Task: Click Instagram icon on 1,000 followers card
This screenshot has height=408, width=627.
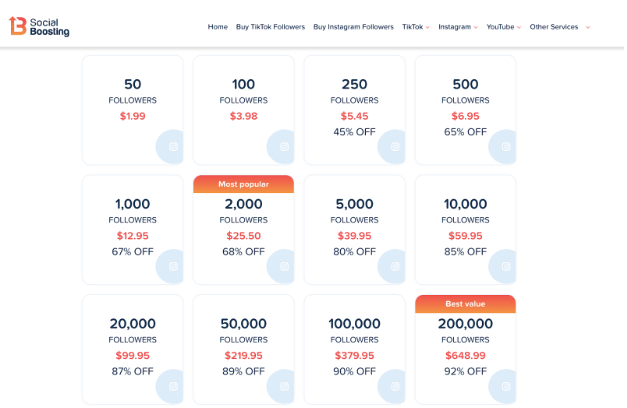Action: (x=173, y=266)
